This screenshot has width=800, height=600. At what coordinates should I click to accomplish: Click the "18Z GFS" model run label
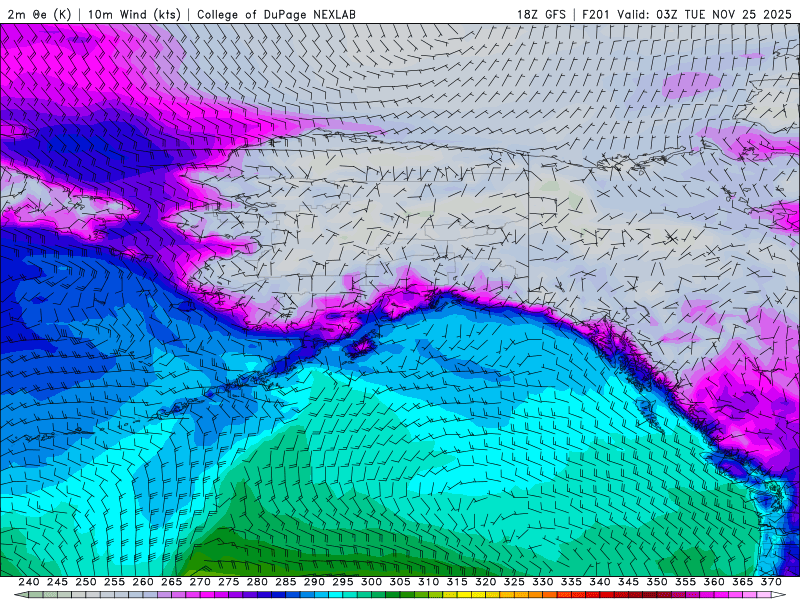pos(541,14)
